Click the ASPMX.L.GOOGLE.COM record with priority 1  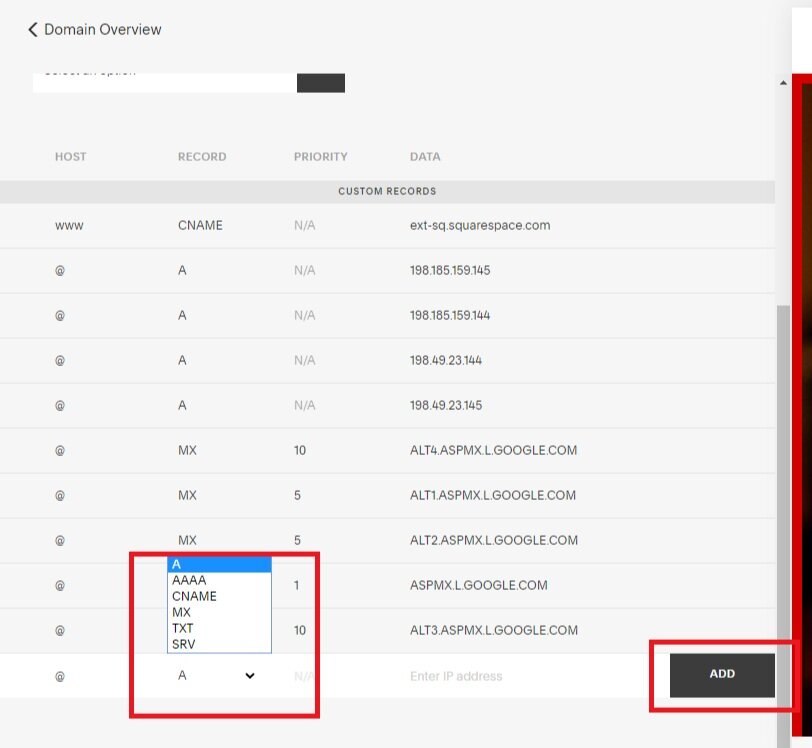[478, 585]
